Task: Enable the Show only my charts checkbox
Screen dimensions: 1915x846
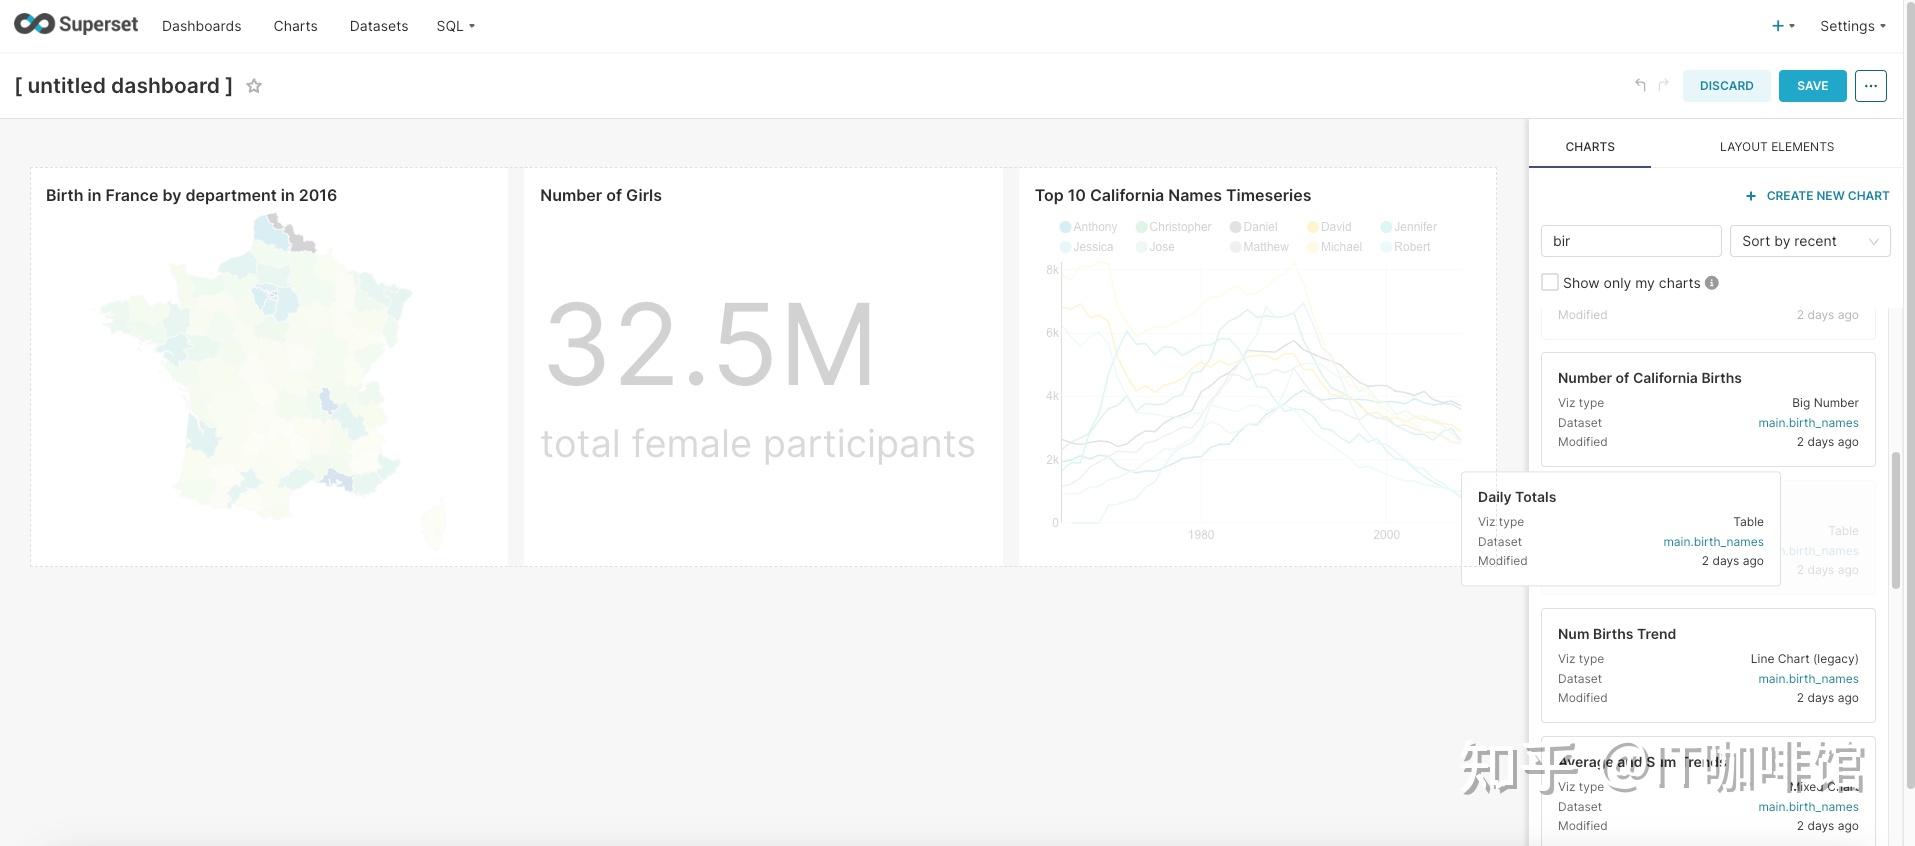Action: point(1550,283)
